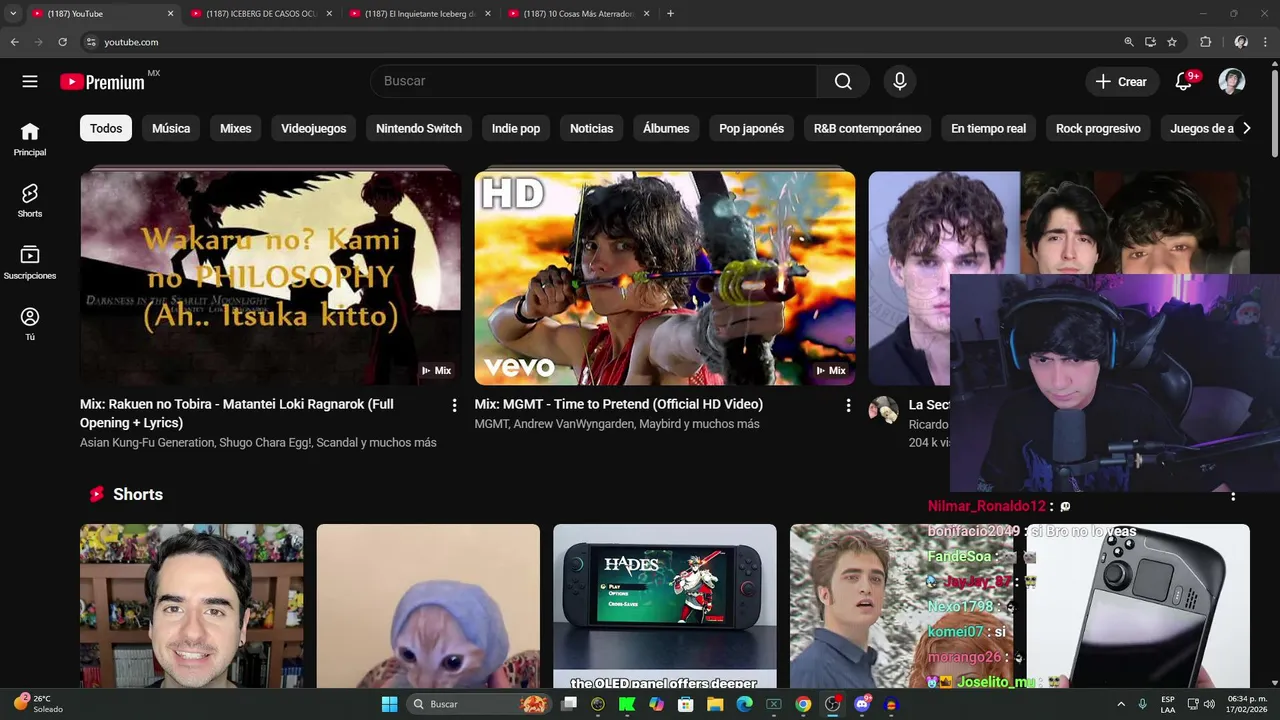
Task: Open the short with cat in blue hood
Action: [x=428, y=606]
